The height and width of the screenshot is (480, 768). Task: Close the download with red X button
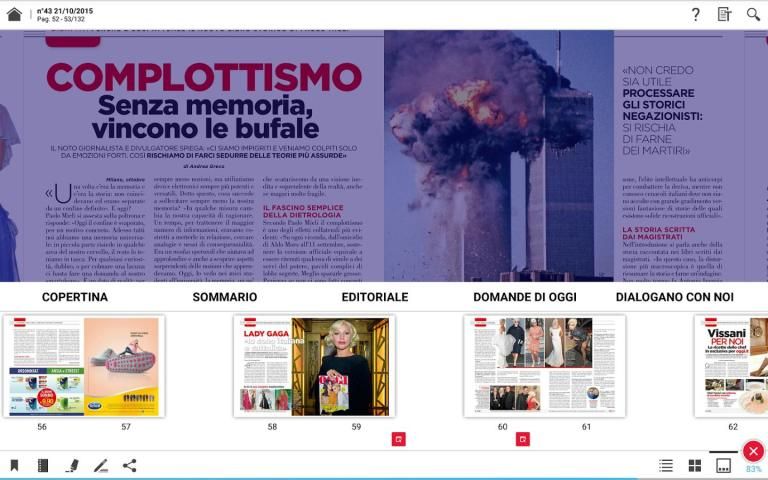pyautogui.click(x=753, y=451)
